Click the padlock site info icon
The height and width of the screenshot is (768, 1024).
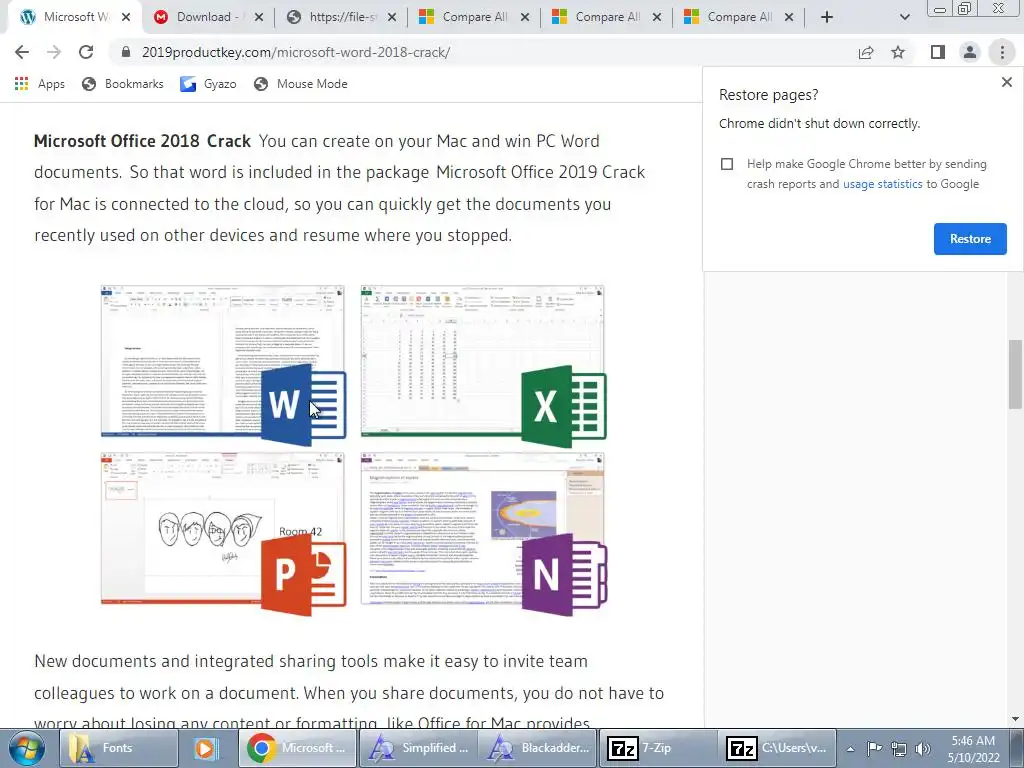point(126,52)
